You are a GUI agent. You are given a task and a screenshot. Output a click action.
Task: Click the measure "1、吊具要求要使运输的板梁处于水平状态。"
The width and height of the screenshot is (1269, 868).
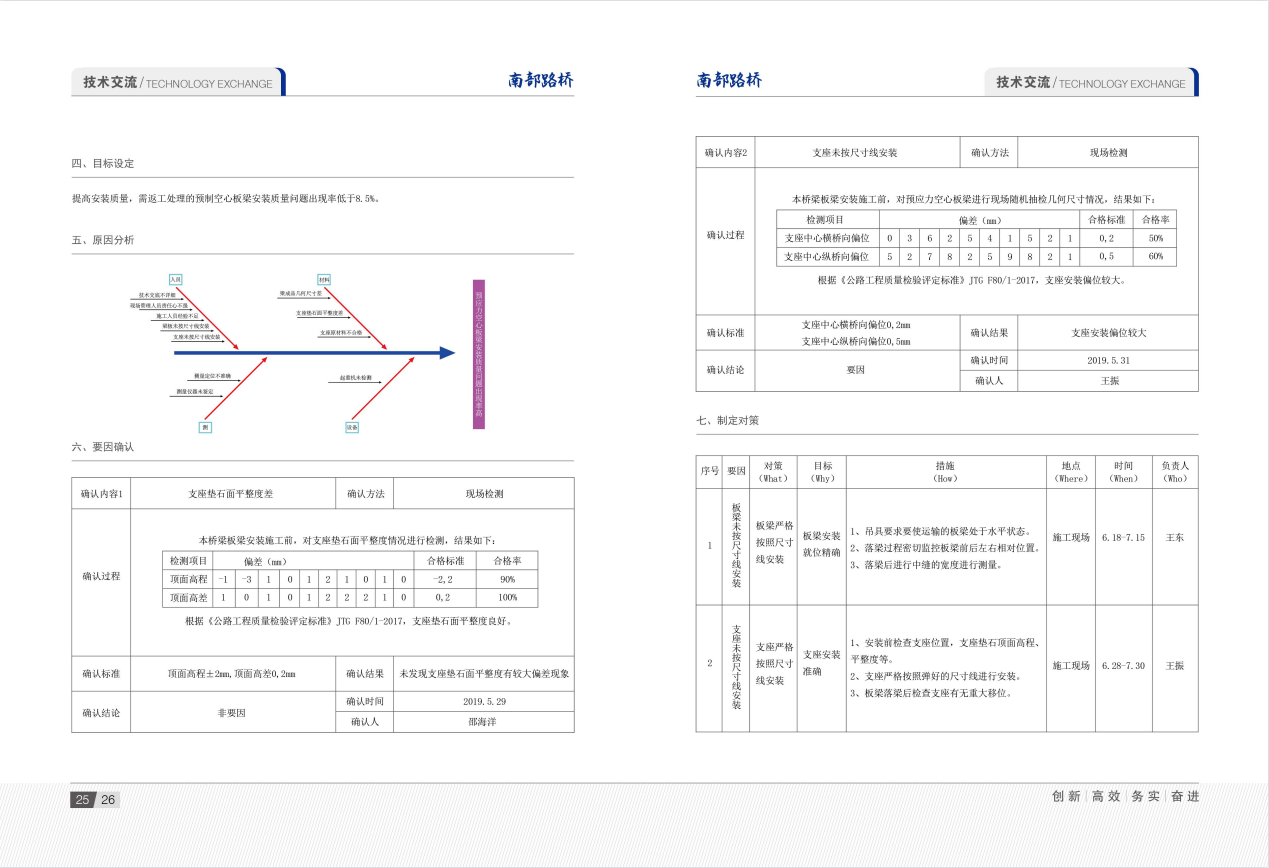(941, 532)
